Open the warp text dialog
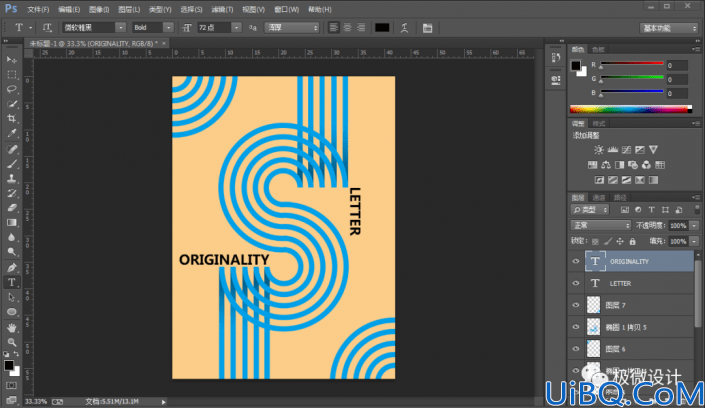705x408 pixels. click(404, 28)
